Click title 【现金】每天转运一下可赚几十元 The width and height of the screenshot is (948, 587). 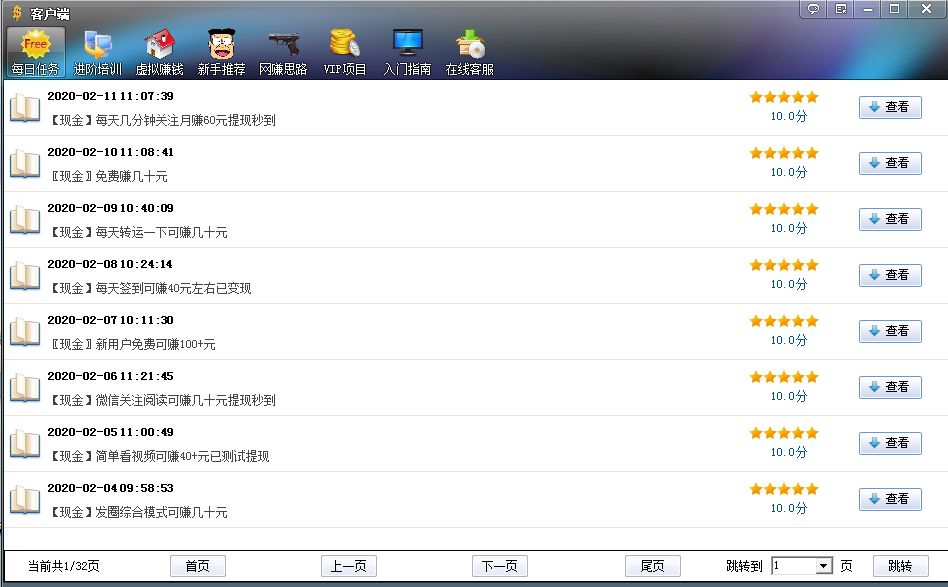138,232
